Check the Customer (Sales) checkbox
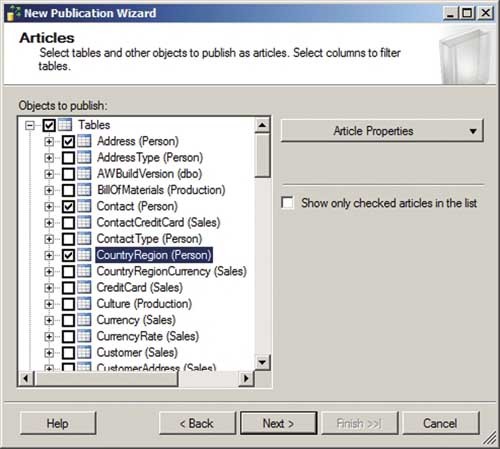Viewport: 500px width, 449px height. pos(68,353)
